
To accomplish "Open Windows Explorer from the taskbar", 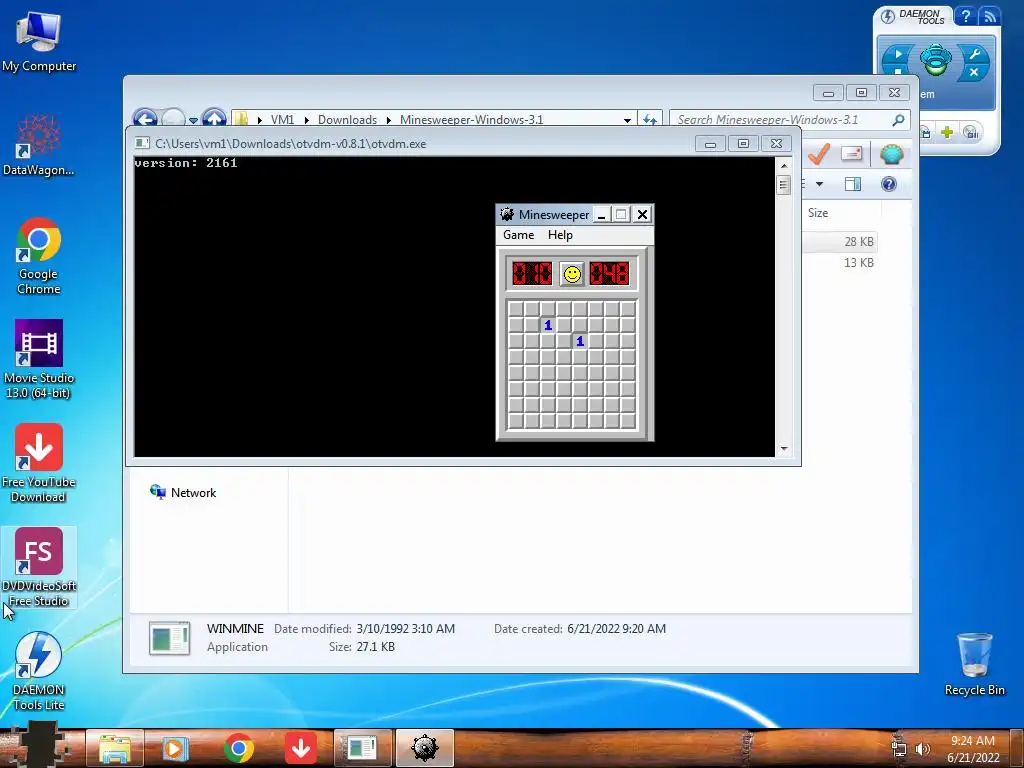I will point(114,748).
